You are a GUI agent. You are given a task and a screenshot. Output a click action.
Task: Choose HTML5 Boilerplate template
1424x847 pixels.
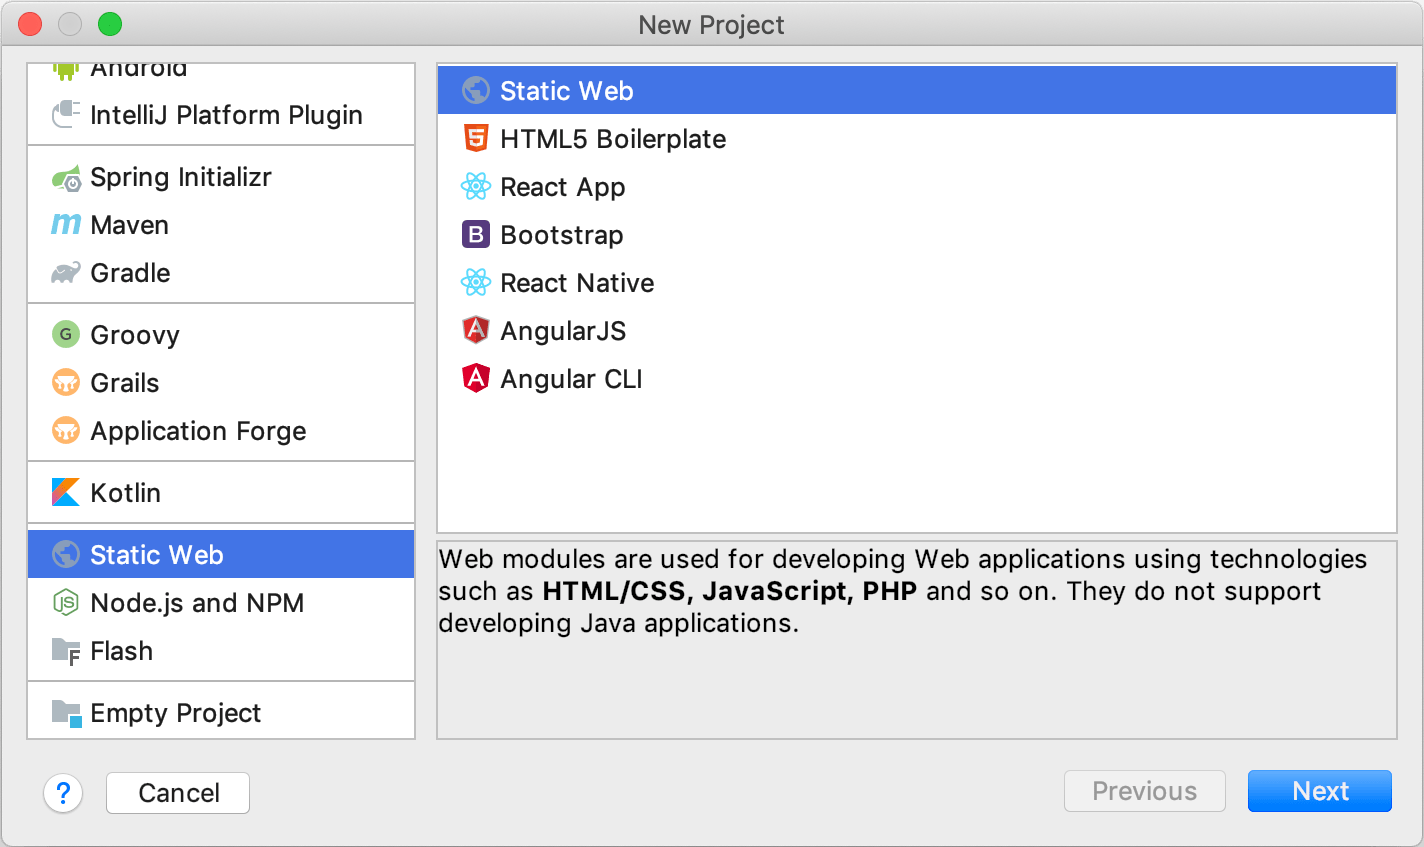pos(917,138)
